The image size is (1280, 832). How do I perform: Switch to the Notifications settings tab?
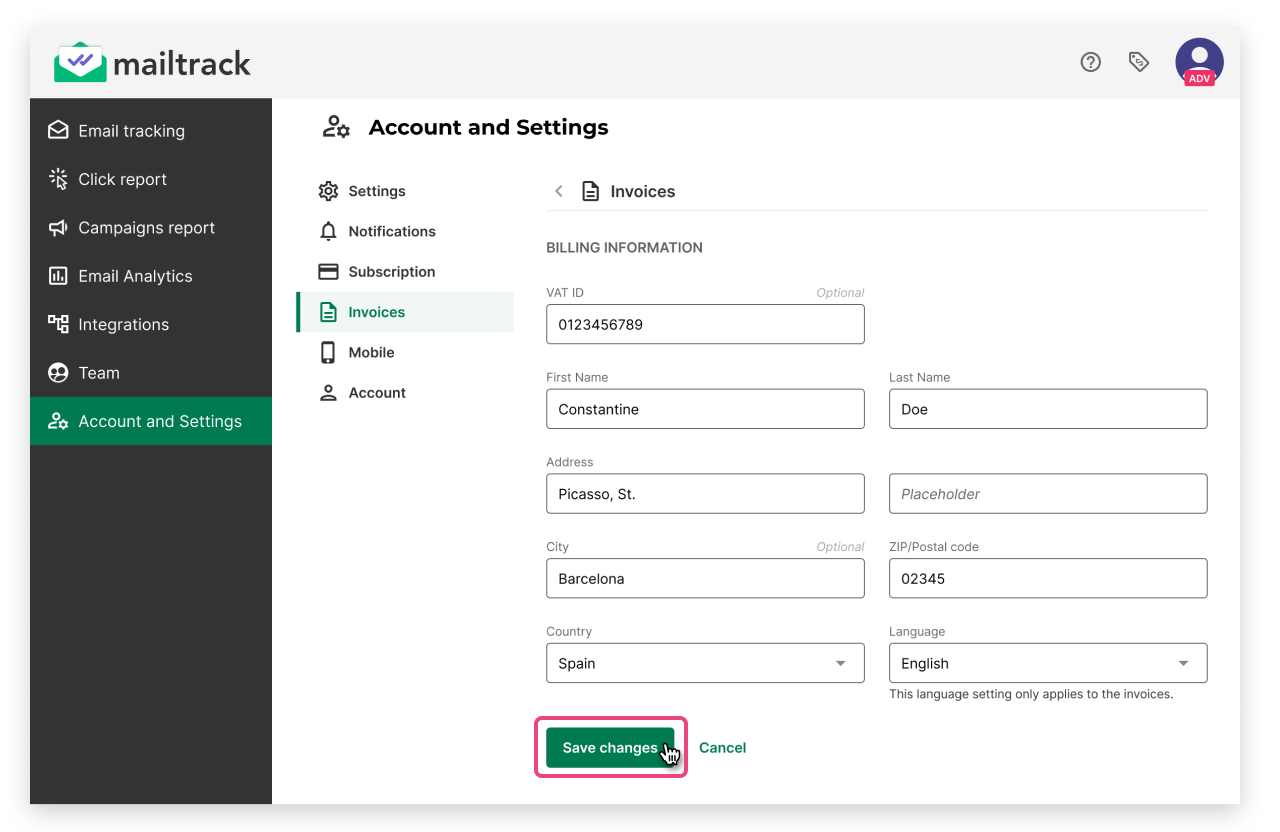point(391,231)
